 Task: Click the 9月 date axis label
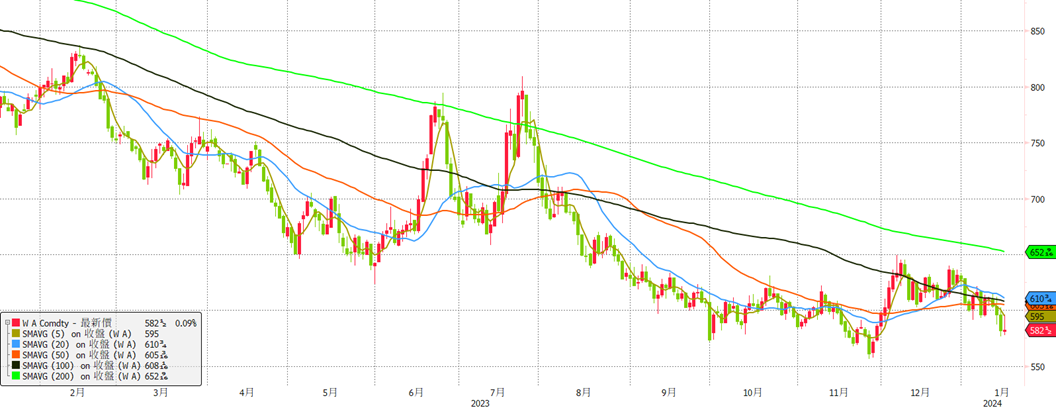click(x=669, y=393)
